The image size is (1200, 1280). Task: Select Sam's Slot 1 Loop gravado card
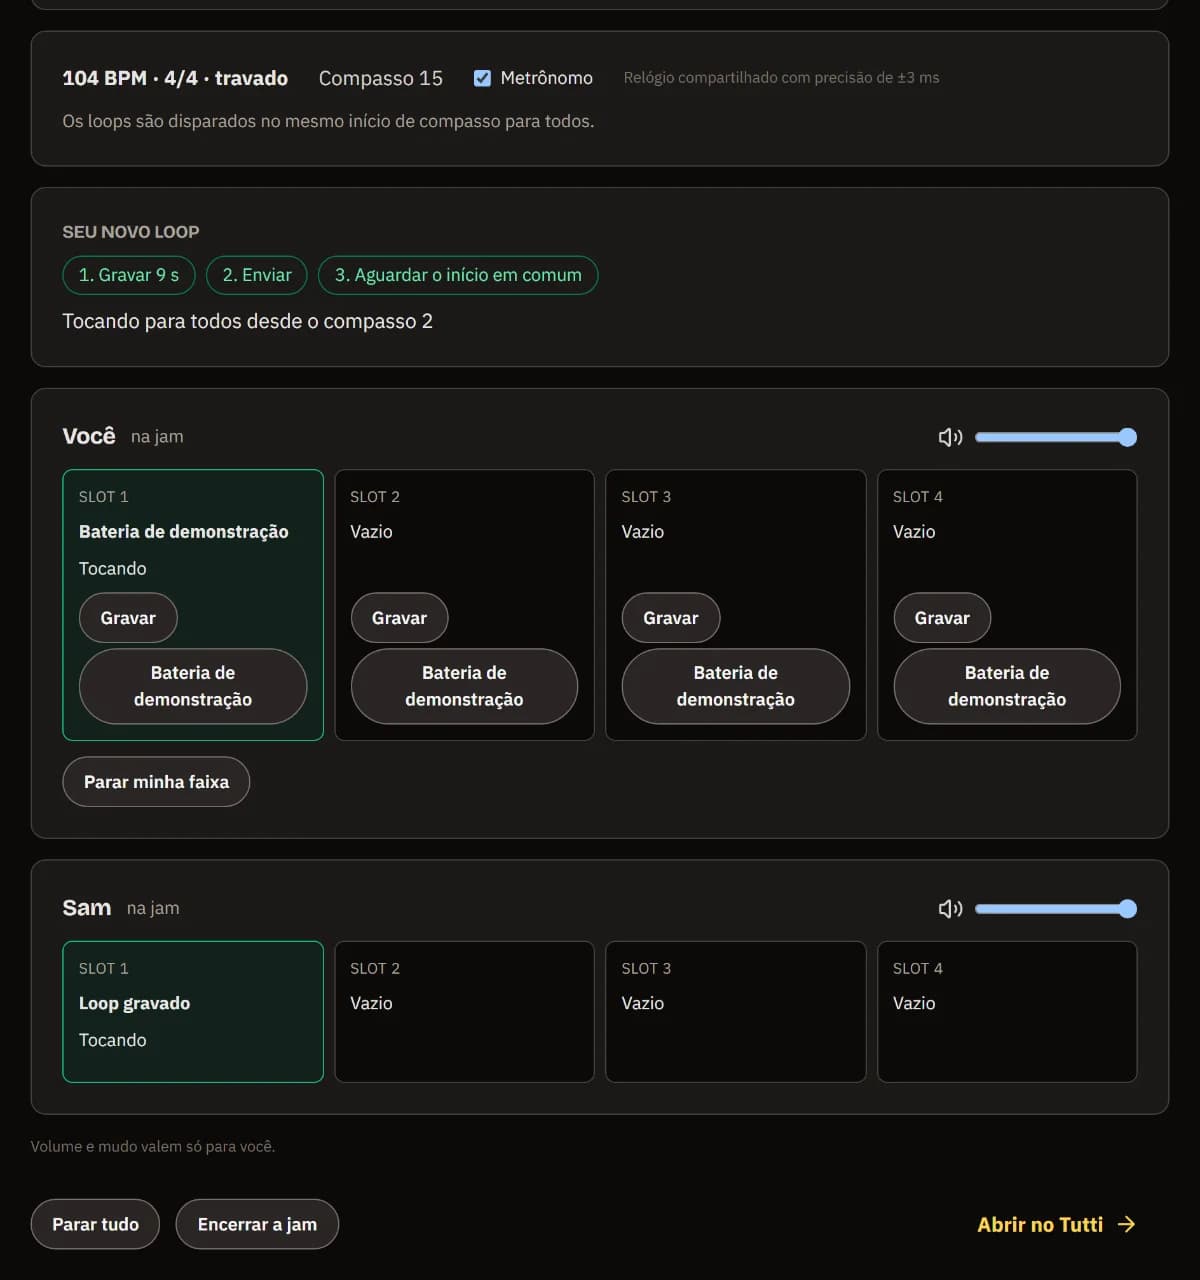point(193,1012)
